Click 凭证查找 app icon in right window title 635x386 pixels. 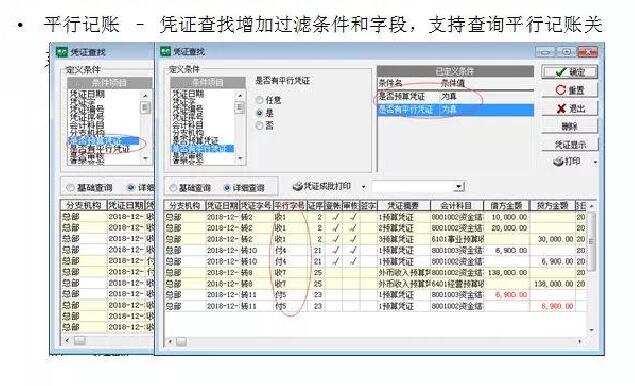point(165,51)
